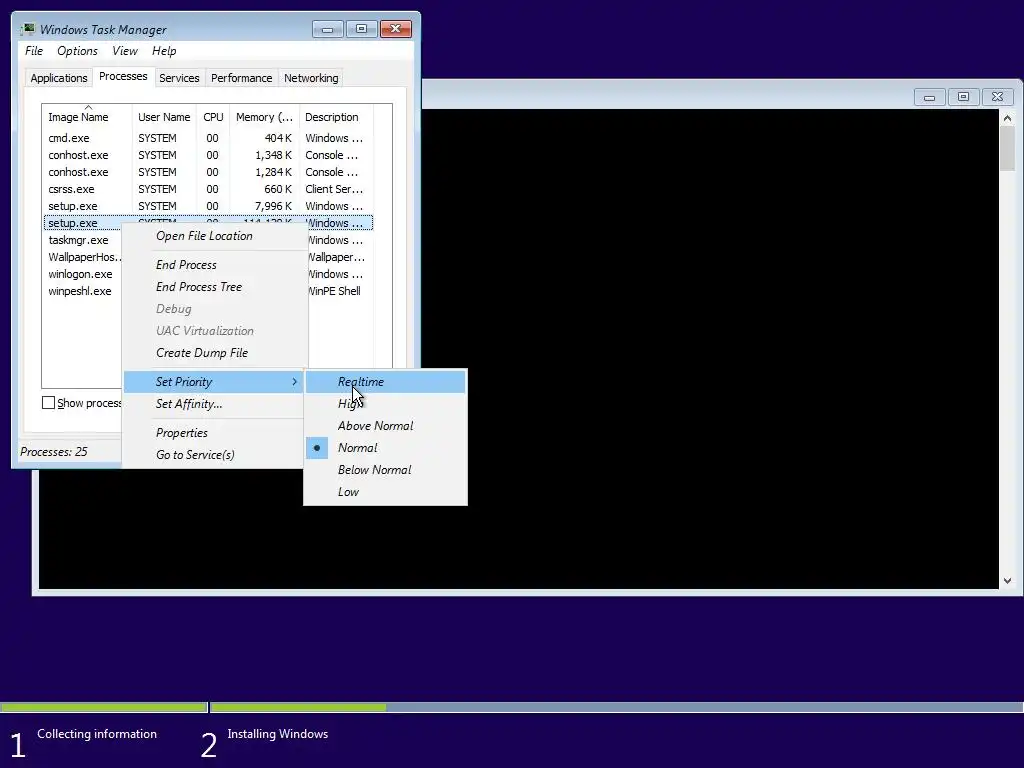The image size is (1024, 768).
Task: Choose End Process in context menu
Action: (214, 265)
